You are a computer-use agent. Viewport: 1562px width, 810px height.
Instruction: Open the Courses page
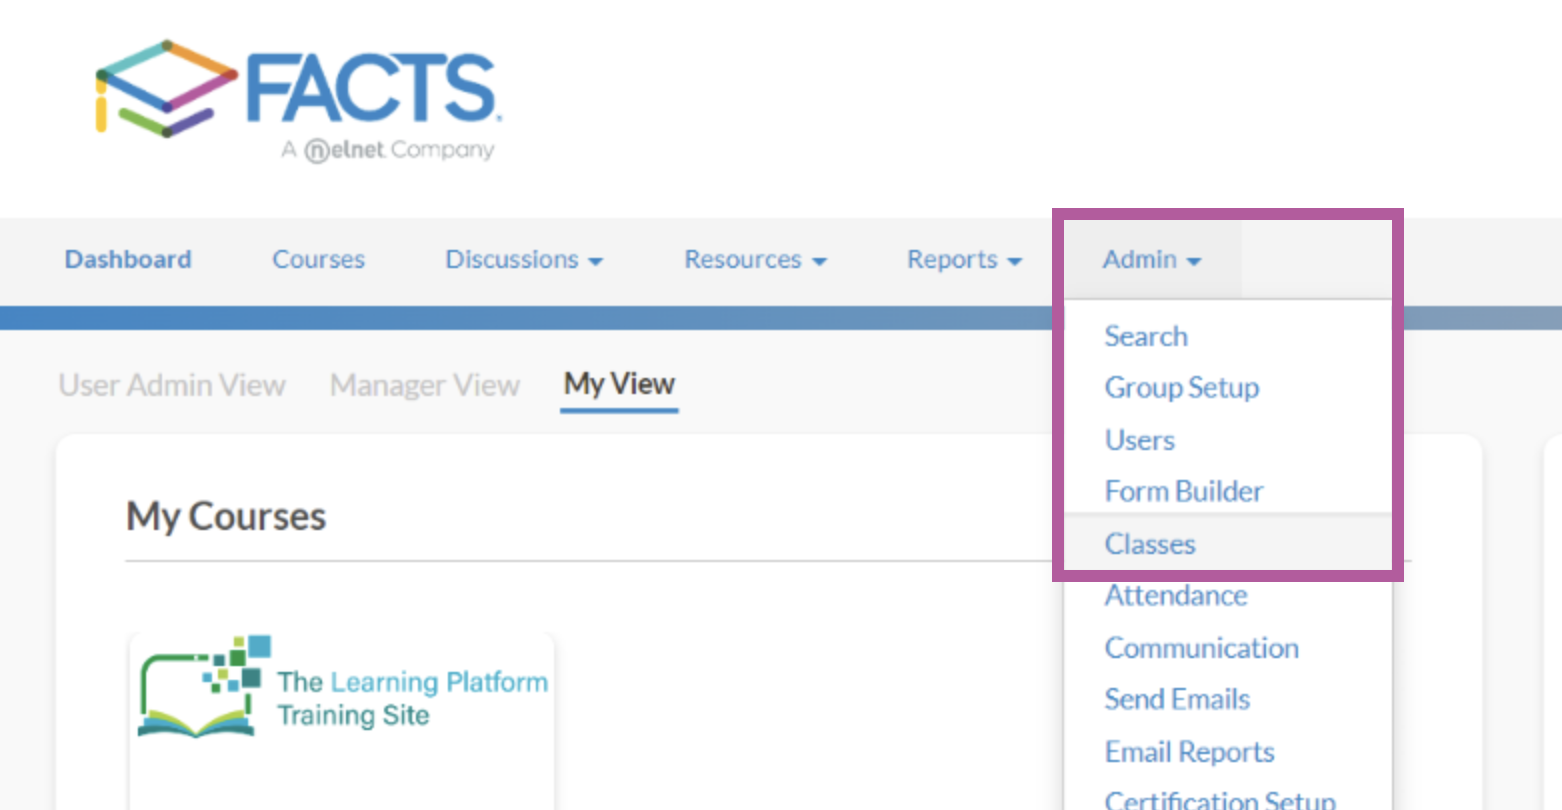(x=317, y=259)
